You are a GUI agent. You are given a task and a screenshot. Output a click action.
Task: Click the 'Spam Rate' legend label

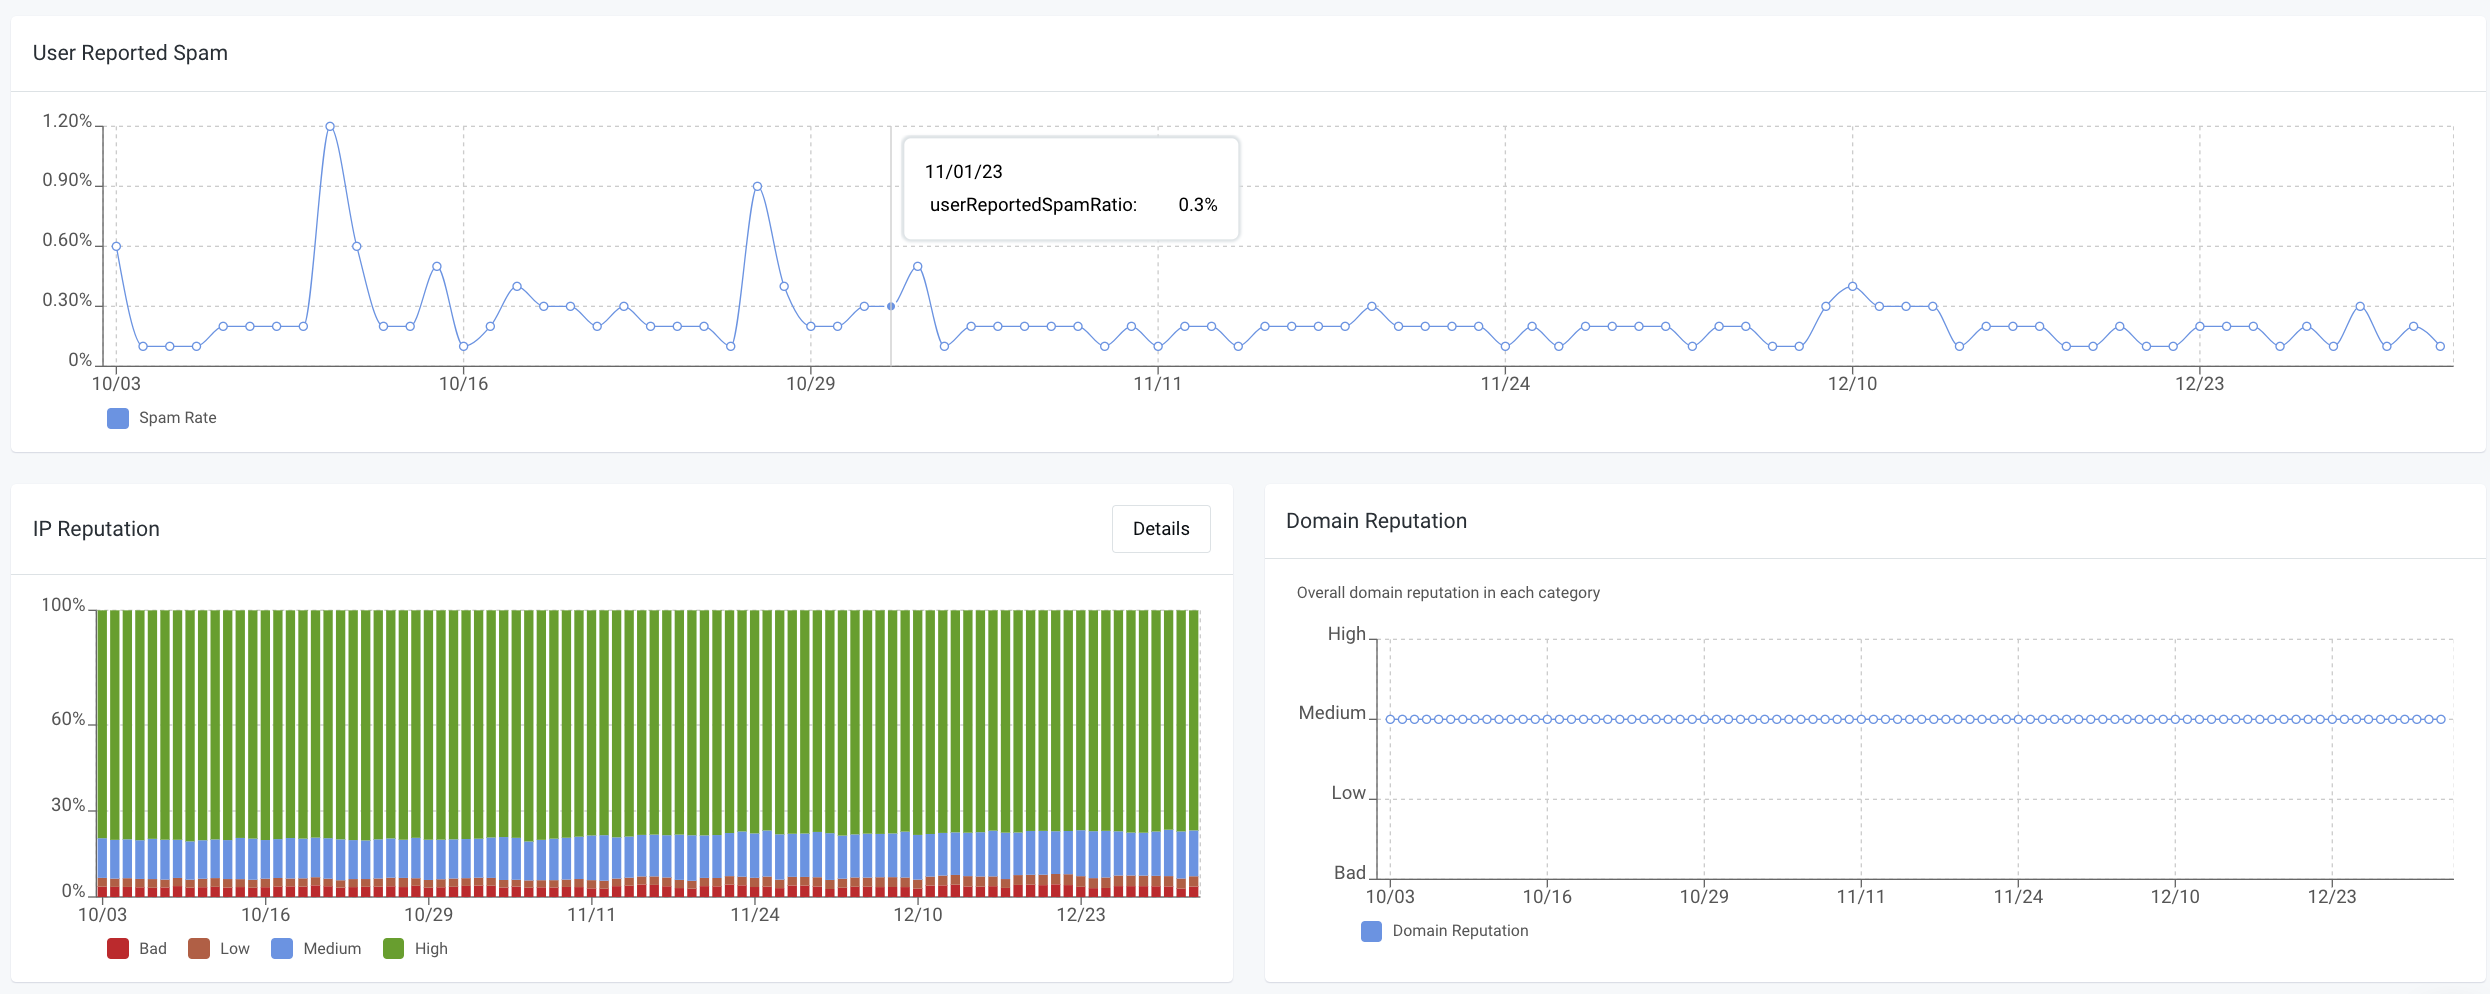[x=178, y=418]
